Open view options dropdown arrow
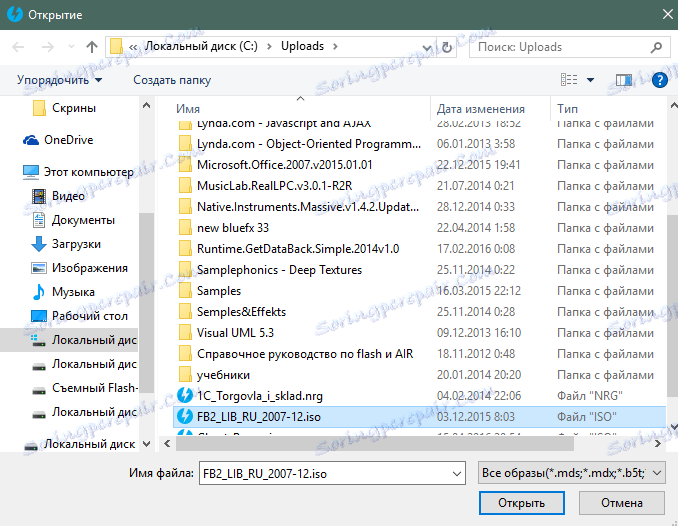Image resolution: width=678 pixels, height=526 pixels. [x=590, y=80]
